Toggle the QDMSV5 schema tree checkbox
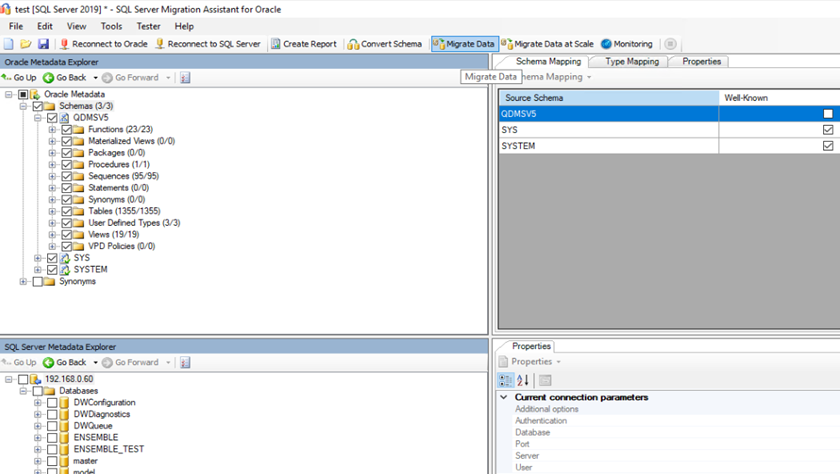 [x=52, y=118]
